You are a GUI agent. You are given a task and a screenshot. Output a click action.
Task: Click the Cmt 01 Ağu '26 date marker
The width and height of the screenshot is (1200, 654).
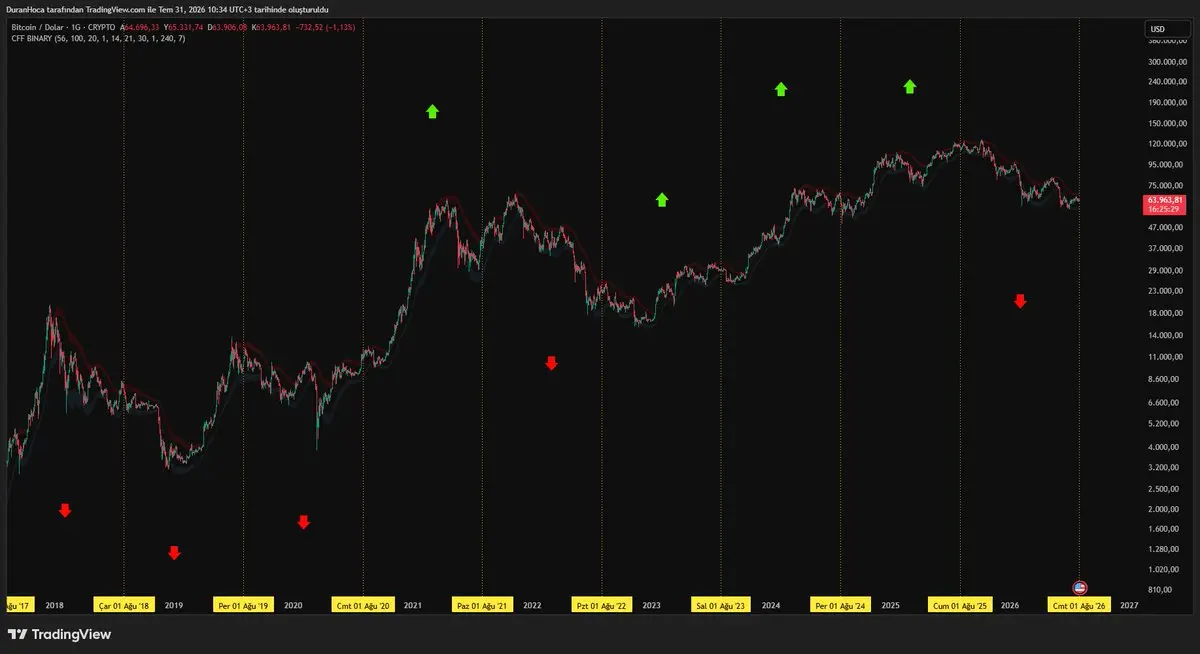click(x=1080, y=605)
